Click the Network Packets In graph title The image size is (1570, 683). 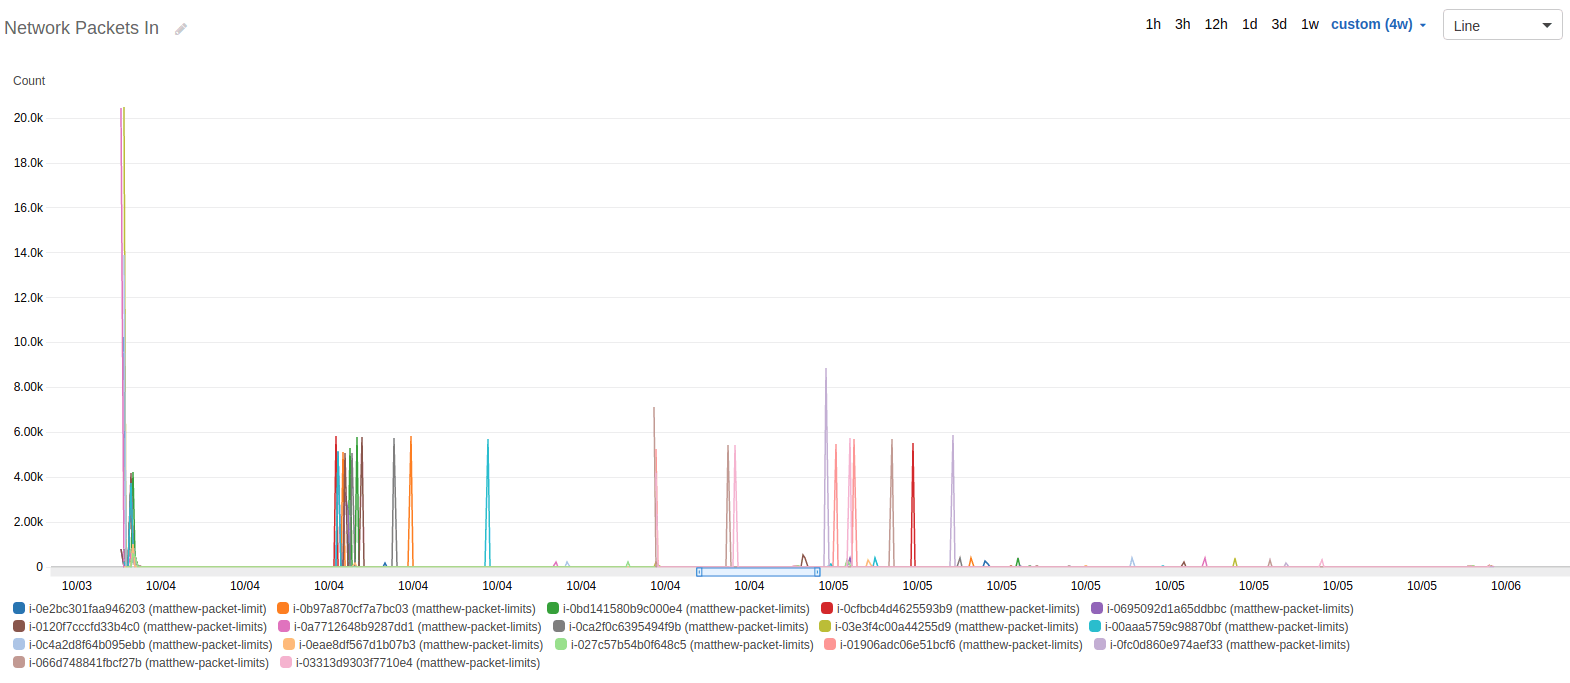click(x=82, y=28)
